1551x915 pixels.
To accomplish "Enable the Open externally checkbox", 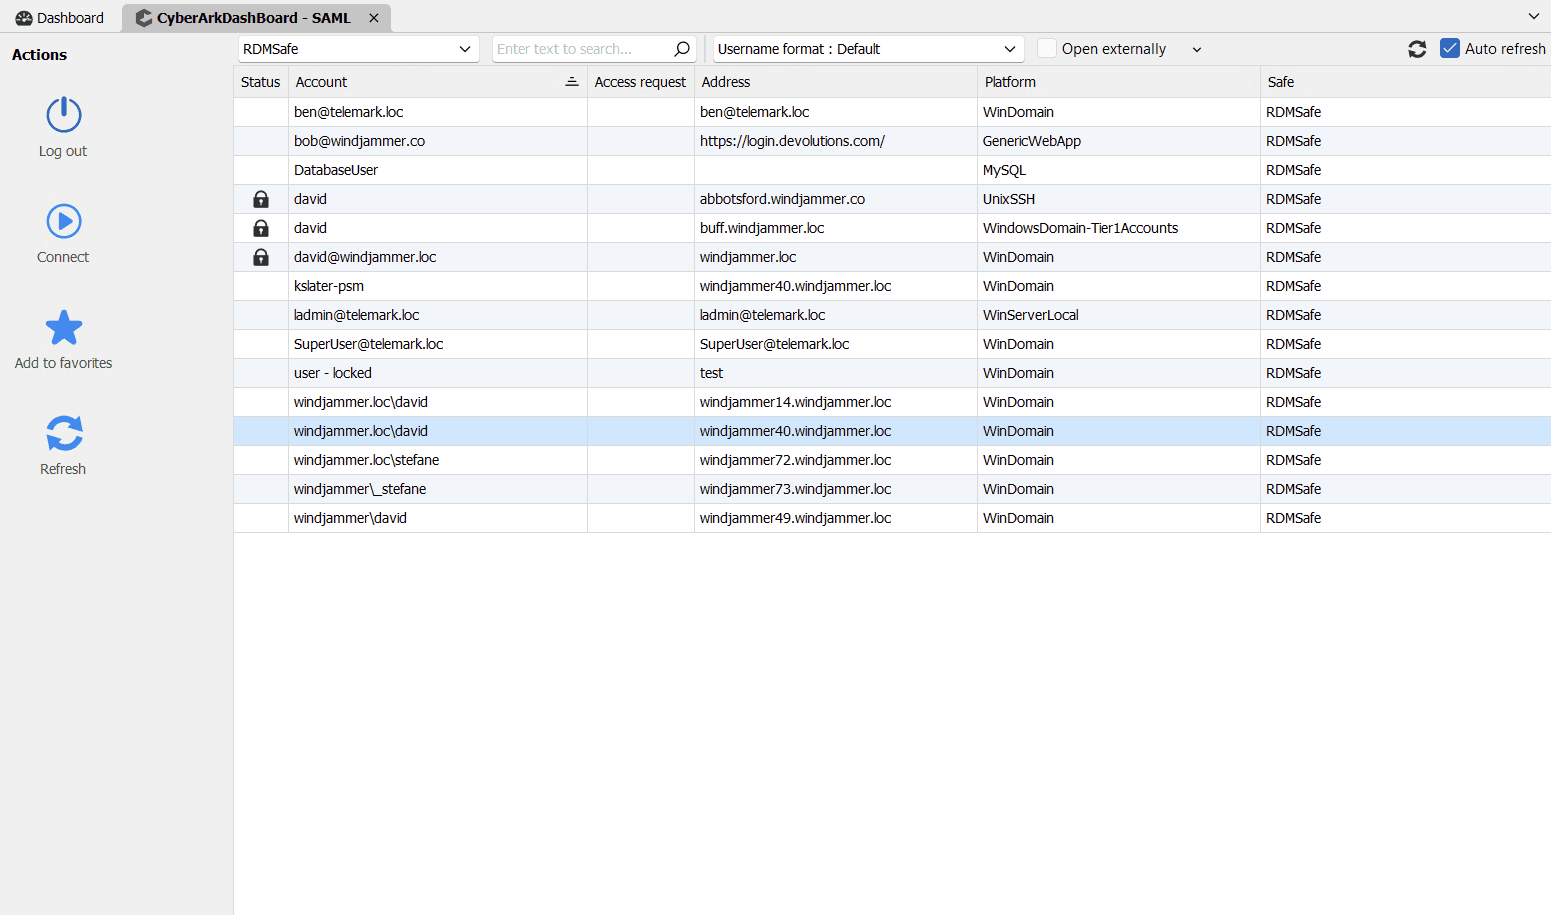I will point(1047,48).
